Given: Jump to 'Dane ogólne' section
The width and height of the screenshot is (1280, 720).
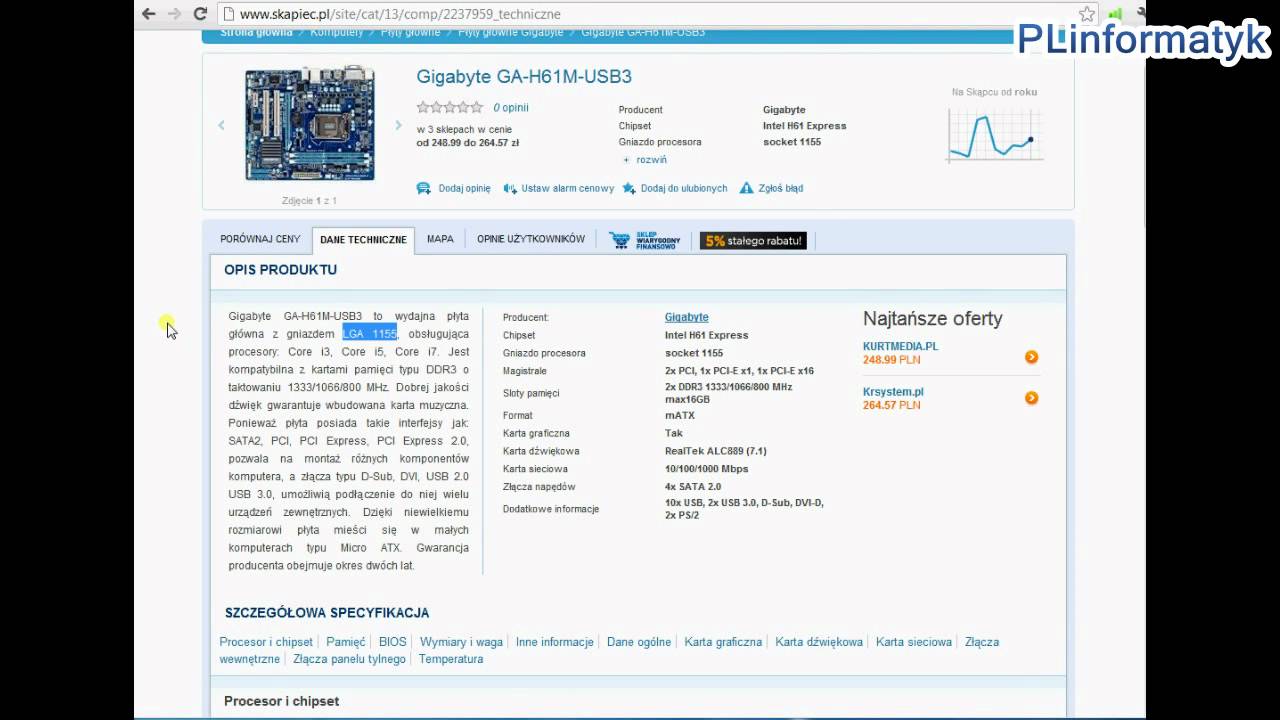Looking at the screenshot, I should [639, 642].
